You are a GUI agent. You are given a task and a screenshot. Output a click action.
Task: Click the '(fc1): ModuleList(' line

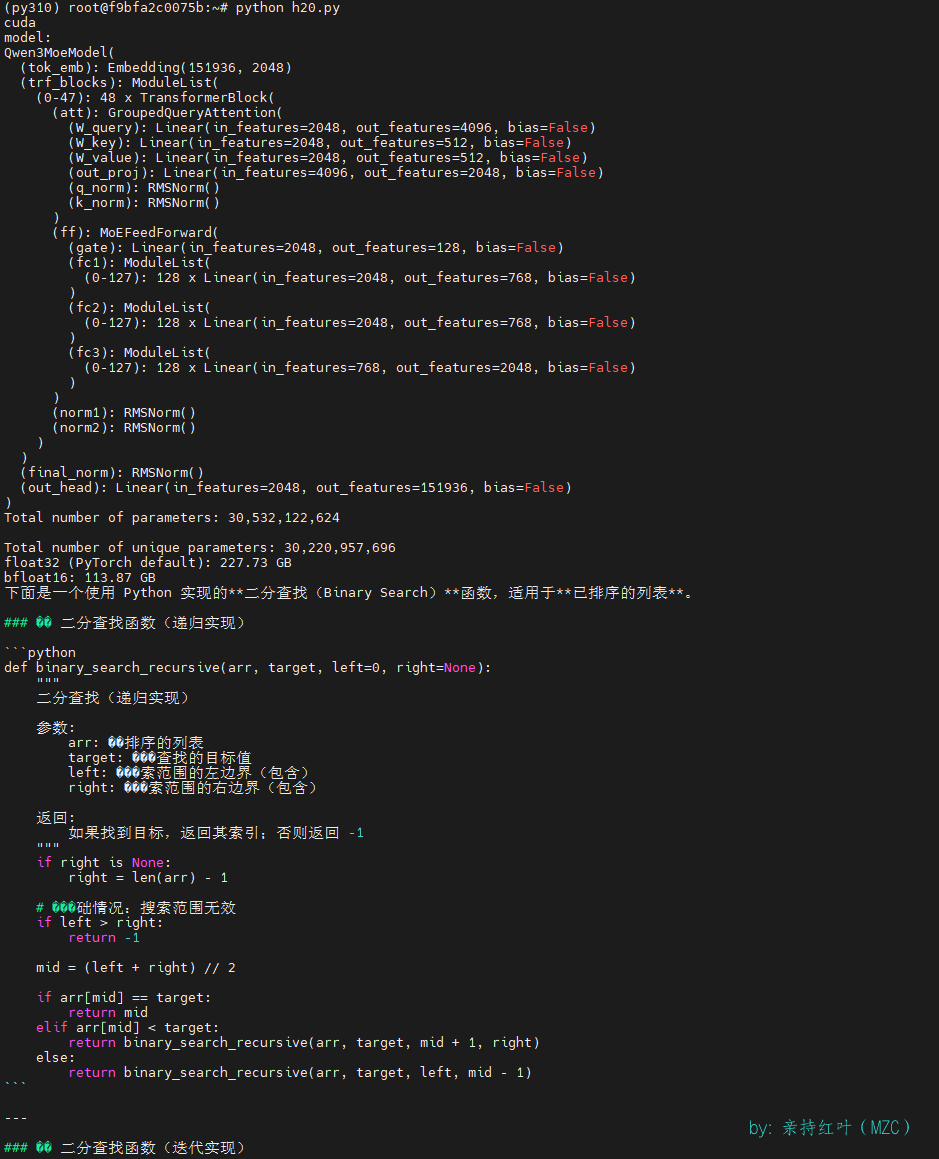140,263
